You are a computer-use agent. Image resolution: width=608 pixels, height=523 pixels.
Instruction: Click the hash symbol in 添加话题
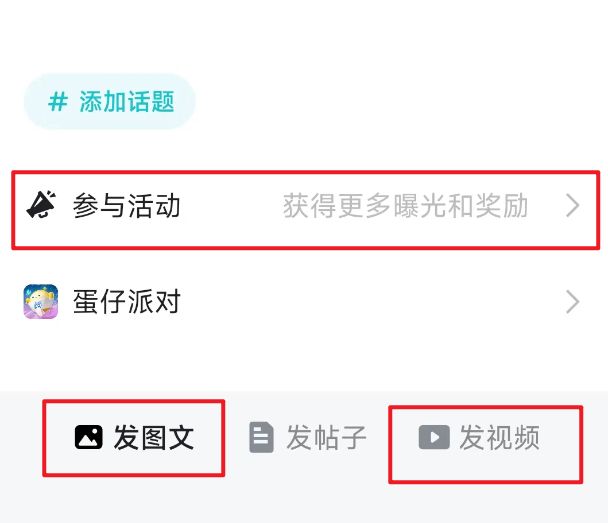[x=59, y=101]
